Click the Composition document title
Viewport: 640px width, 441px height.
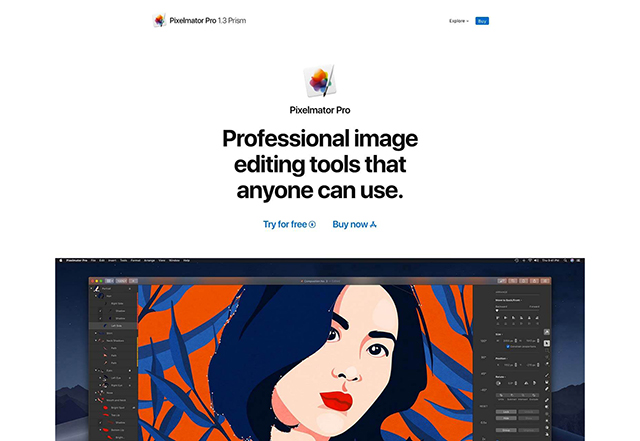tap(314, 281)
